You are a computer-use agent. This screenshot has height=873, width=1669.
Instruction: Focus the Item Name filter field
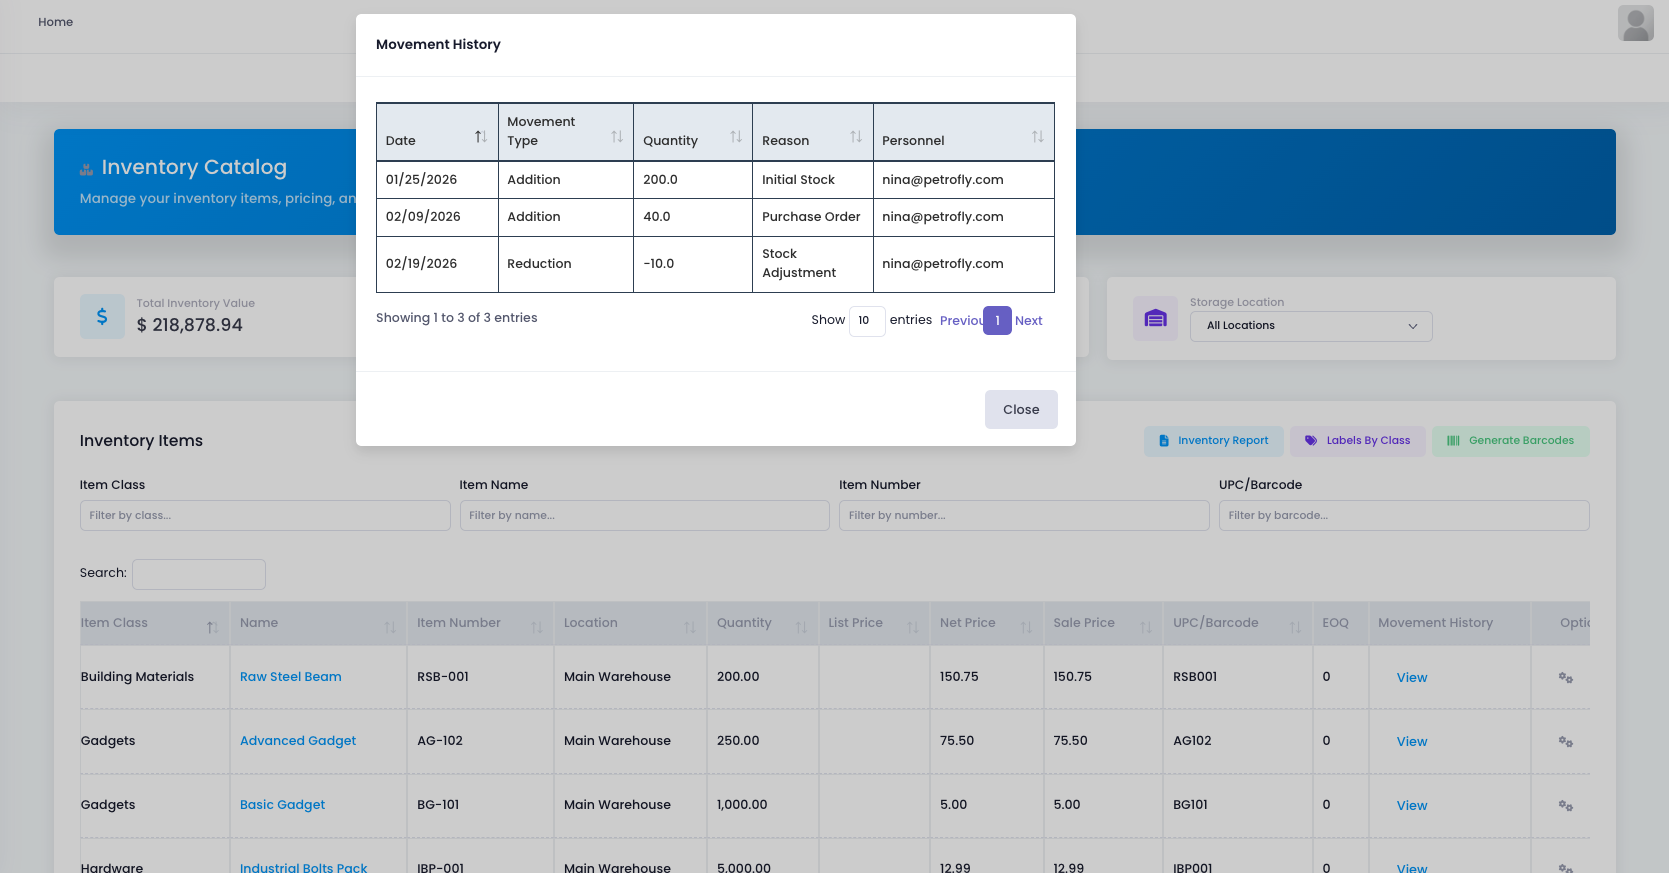tap(644, 516)
